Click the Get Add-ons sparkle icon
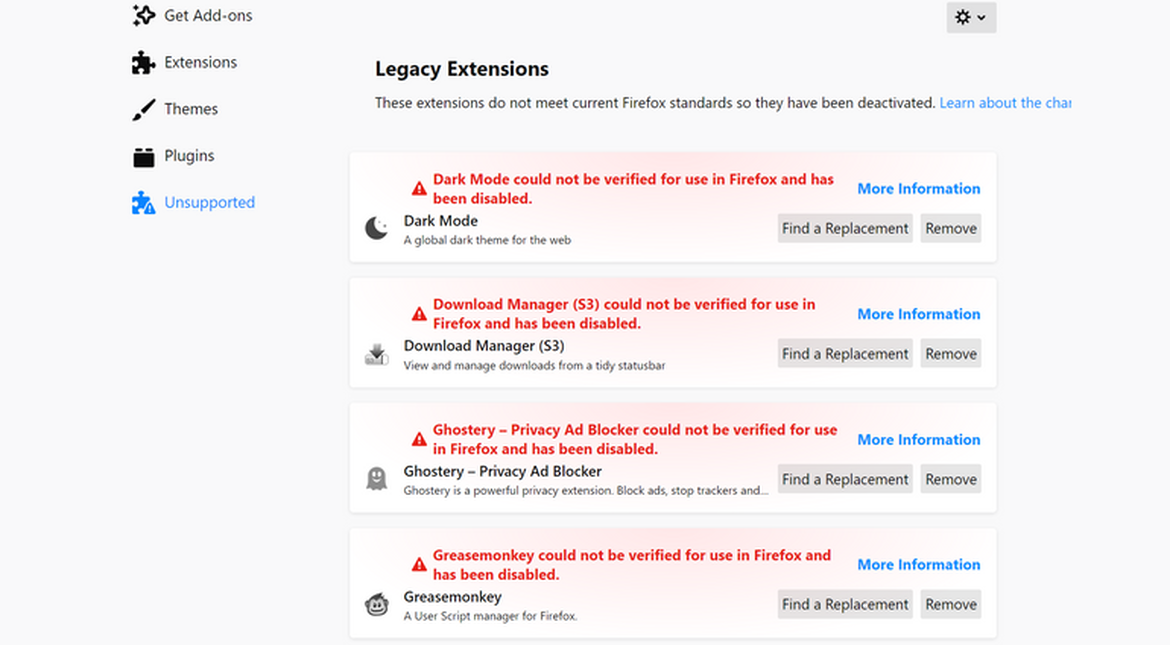This screenshot has height=645, width=1170. [x=143, y=16]
